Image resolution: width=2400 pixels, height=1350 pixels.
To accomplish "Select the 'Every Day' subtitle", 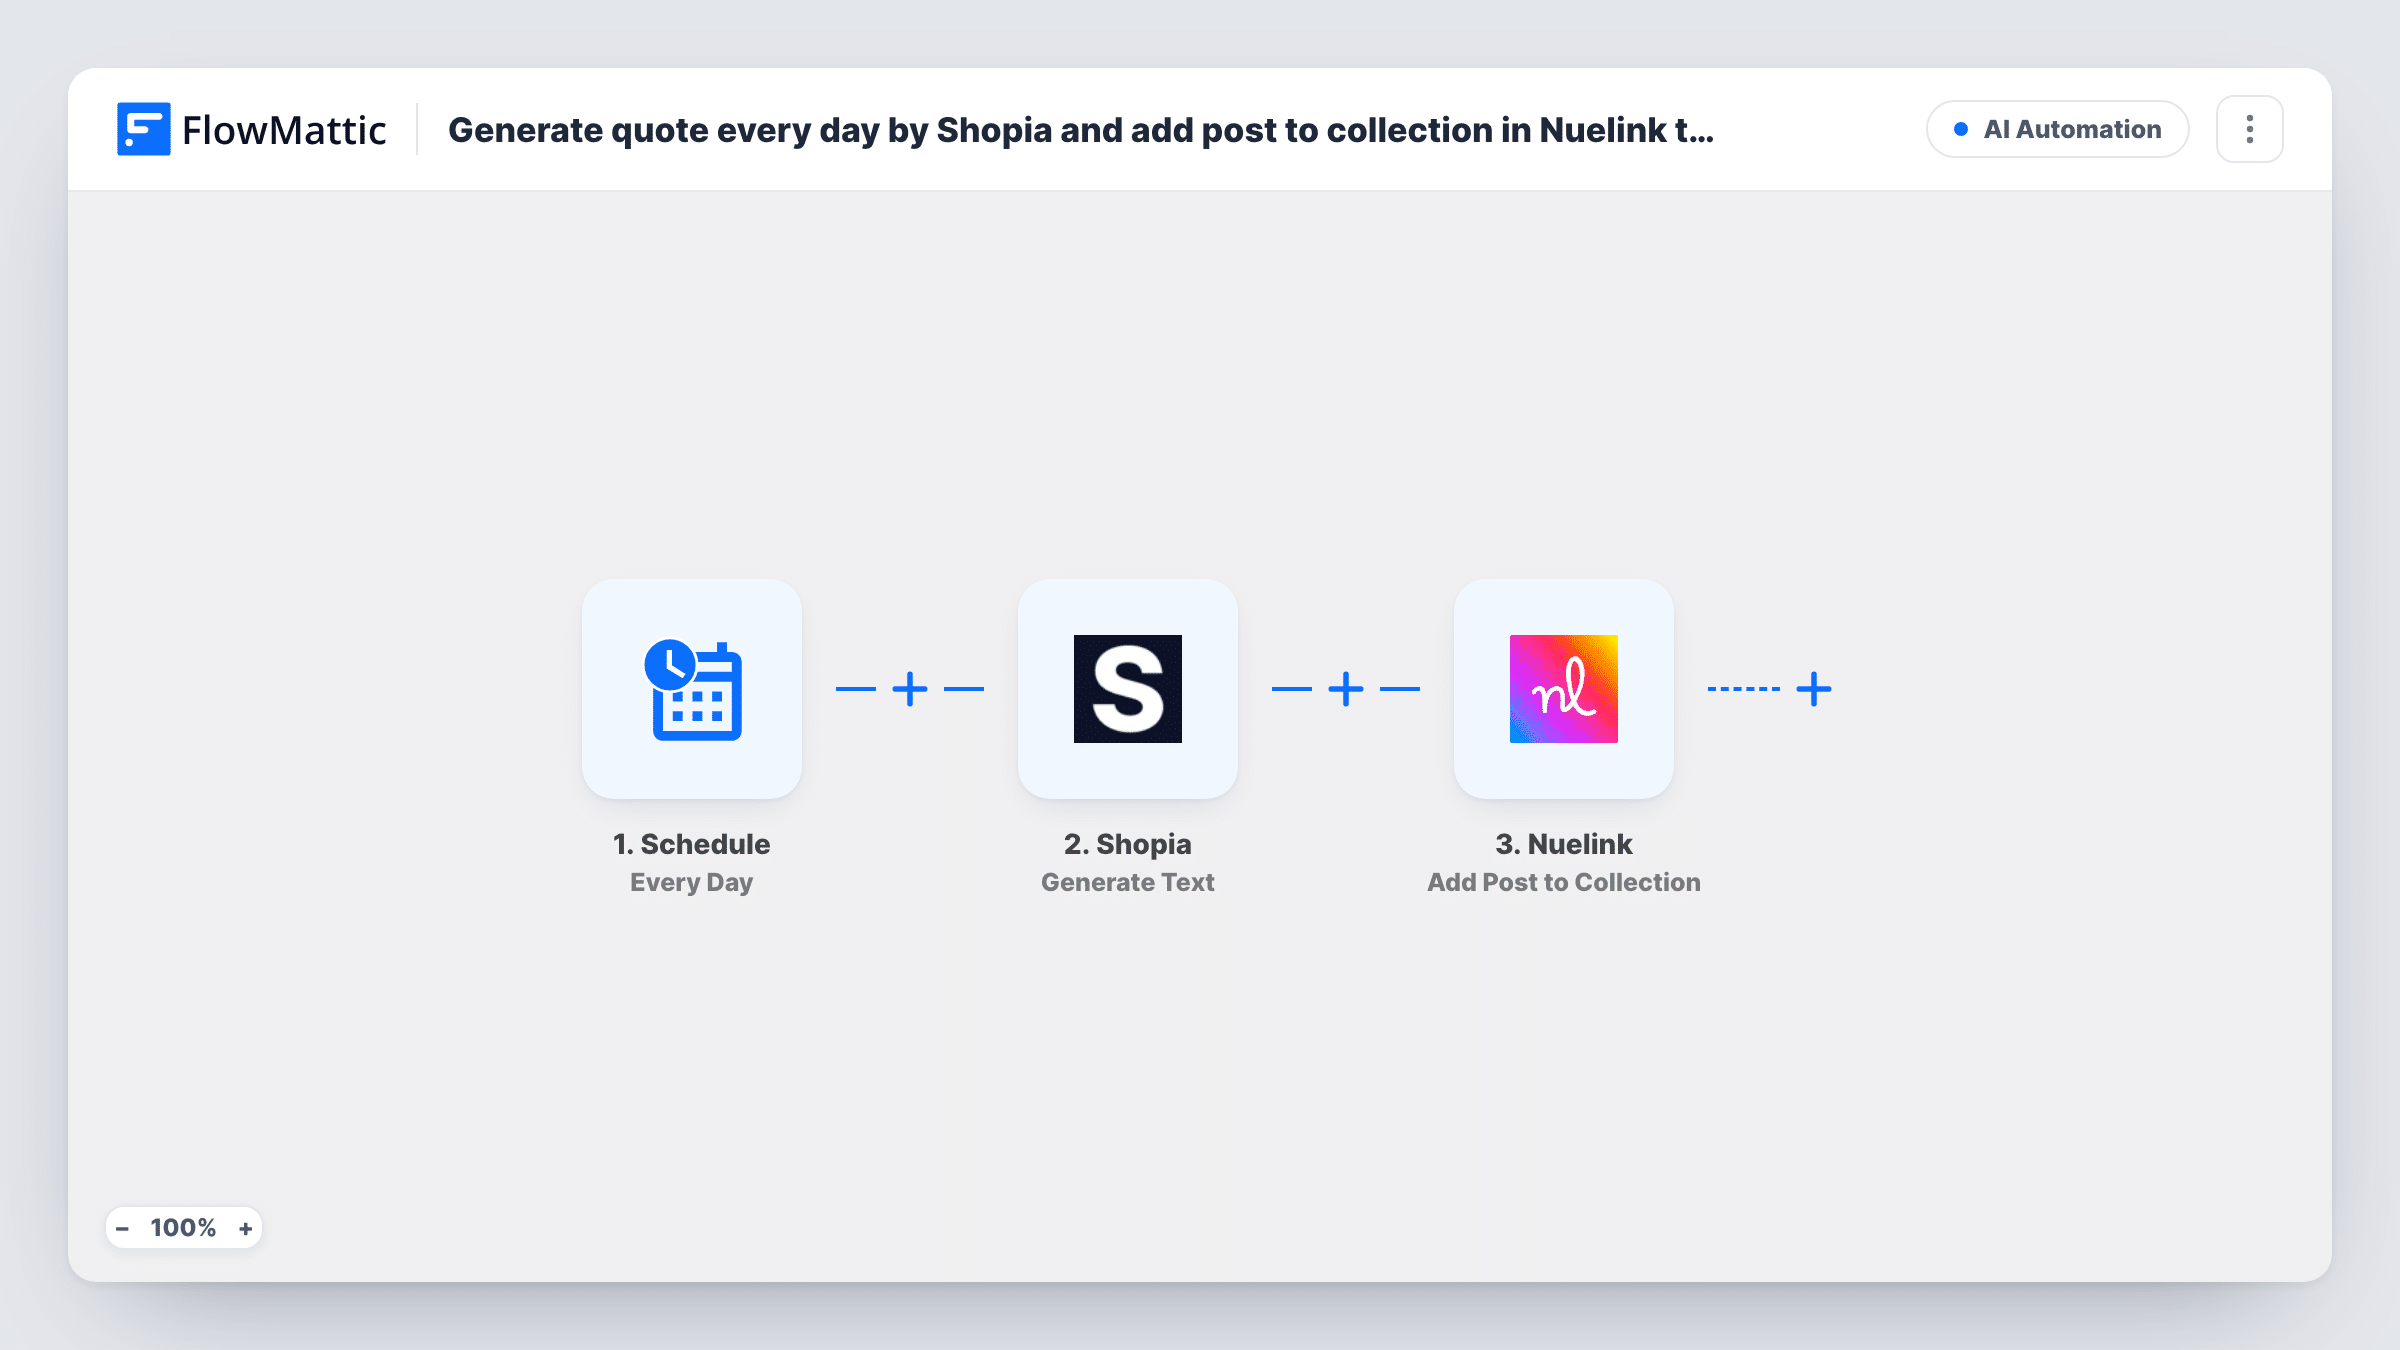I will [692, 882].
